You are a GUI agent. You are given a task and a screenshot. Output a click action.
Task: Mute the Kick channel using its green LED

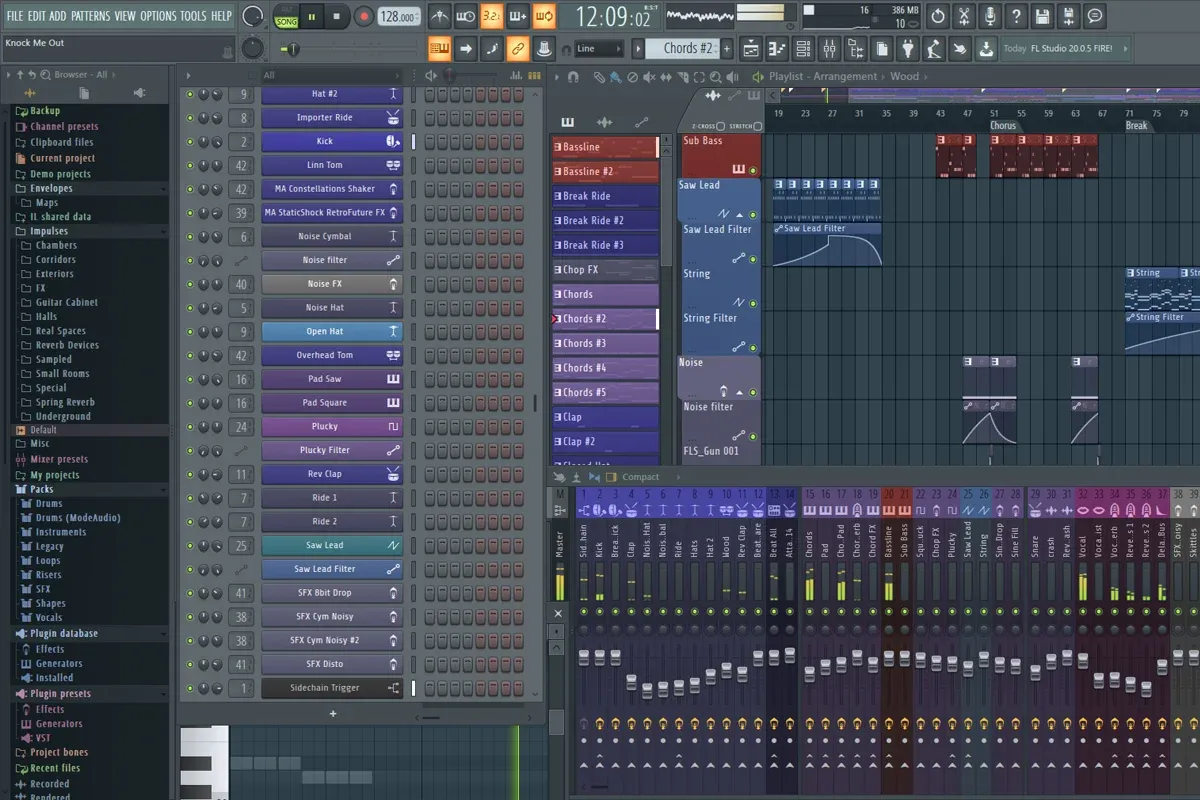pos(190,141)
